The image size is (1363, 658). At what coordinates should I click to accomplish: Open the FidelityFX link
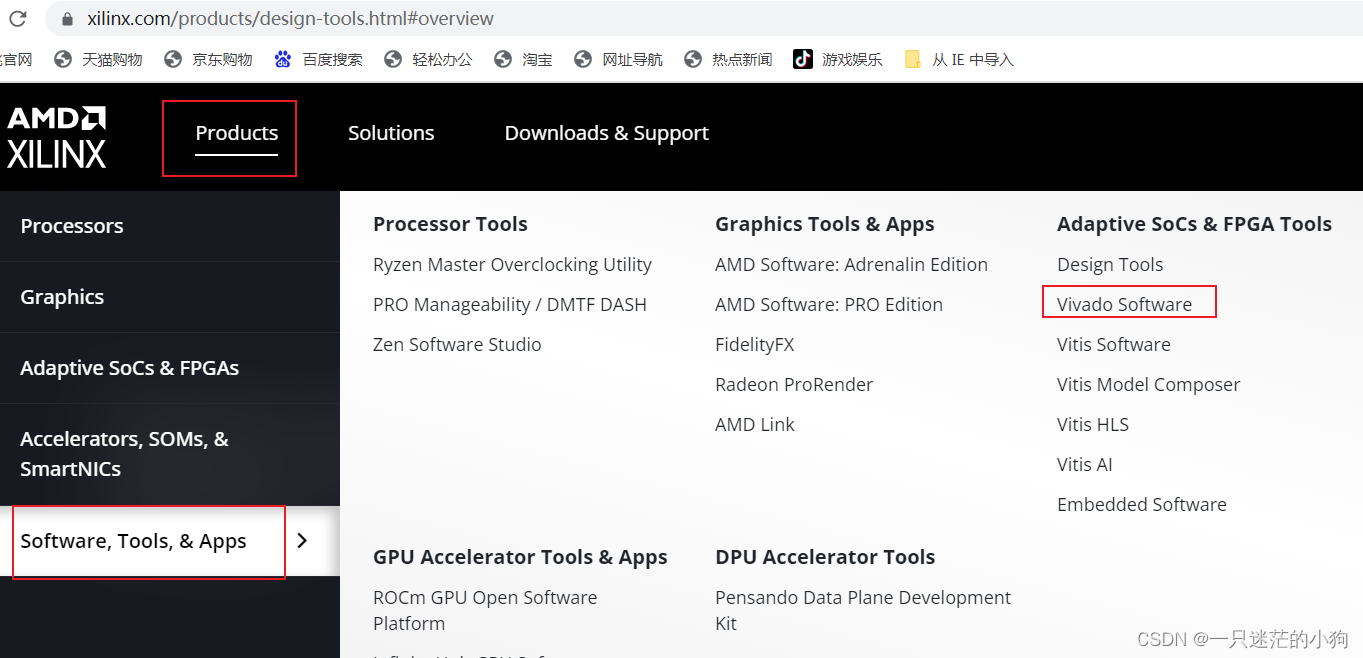[755, 344]
